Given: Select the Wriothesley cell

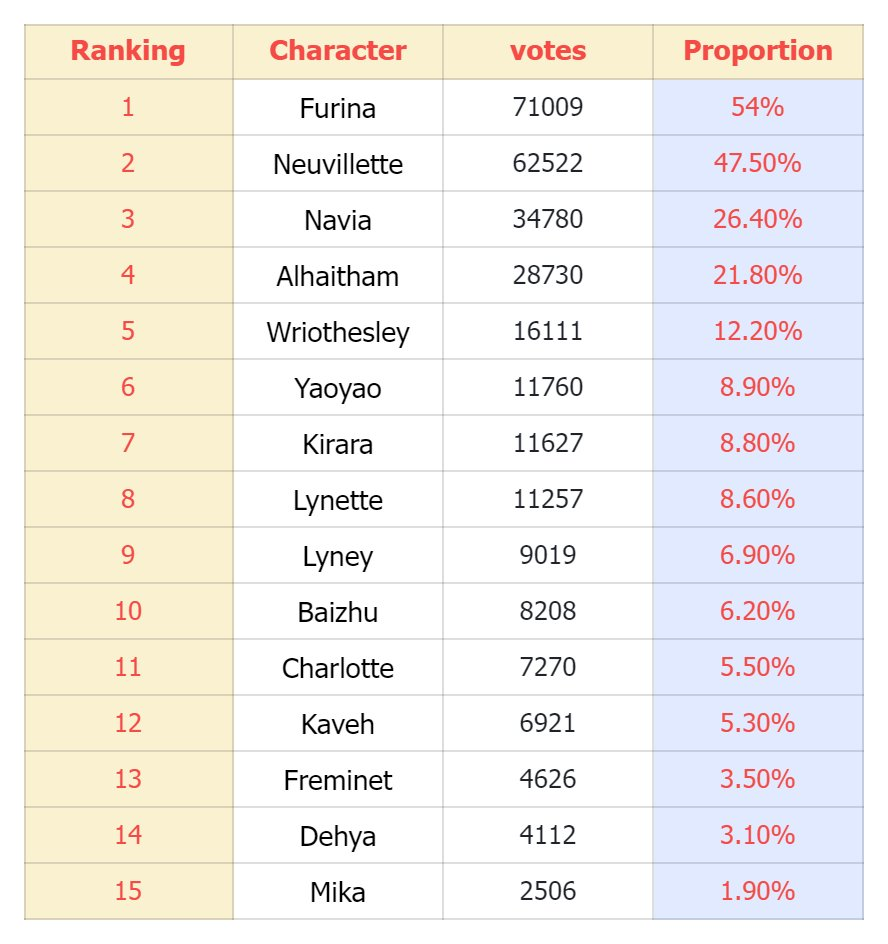Looking at the screenshot, I should 338,331.
